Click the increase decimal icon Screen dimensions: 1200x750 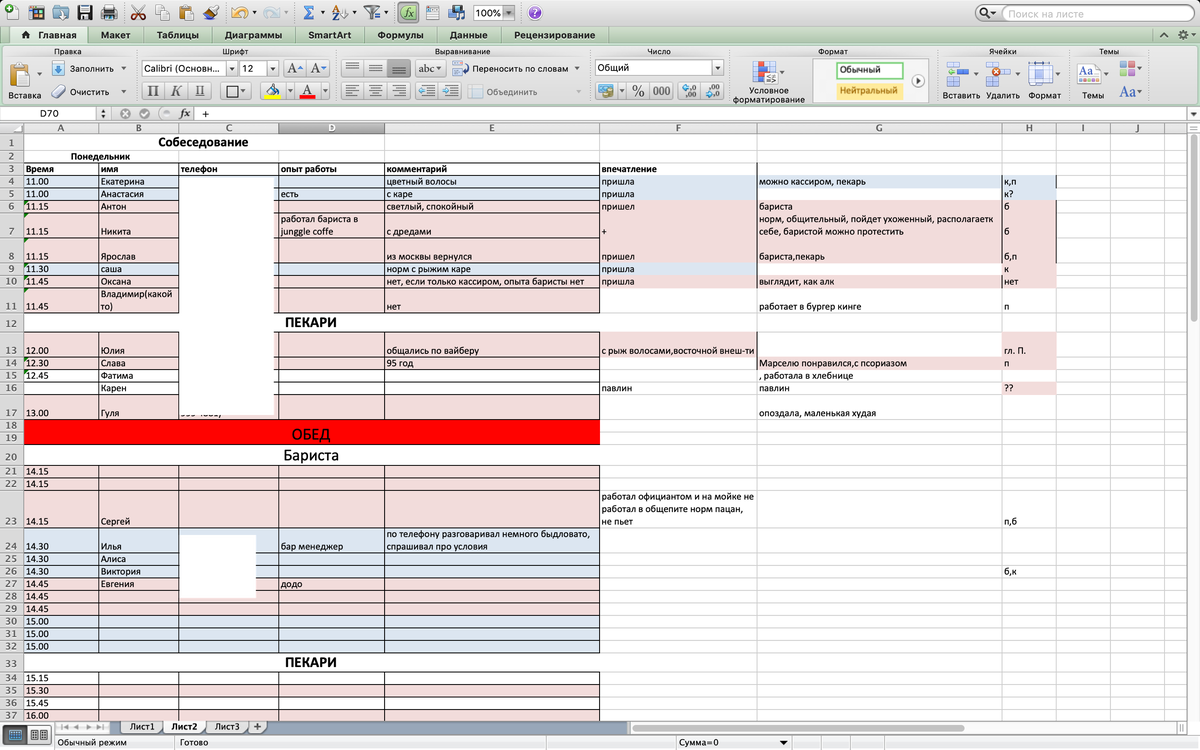(x=690, y=91)
